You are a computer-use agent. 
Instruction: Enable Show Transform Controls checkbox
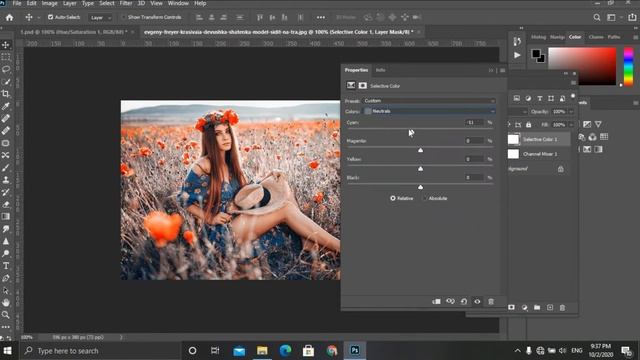[124, 17]
